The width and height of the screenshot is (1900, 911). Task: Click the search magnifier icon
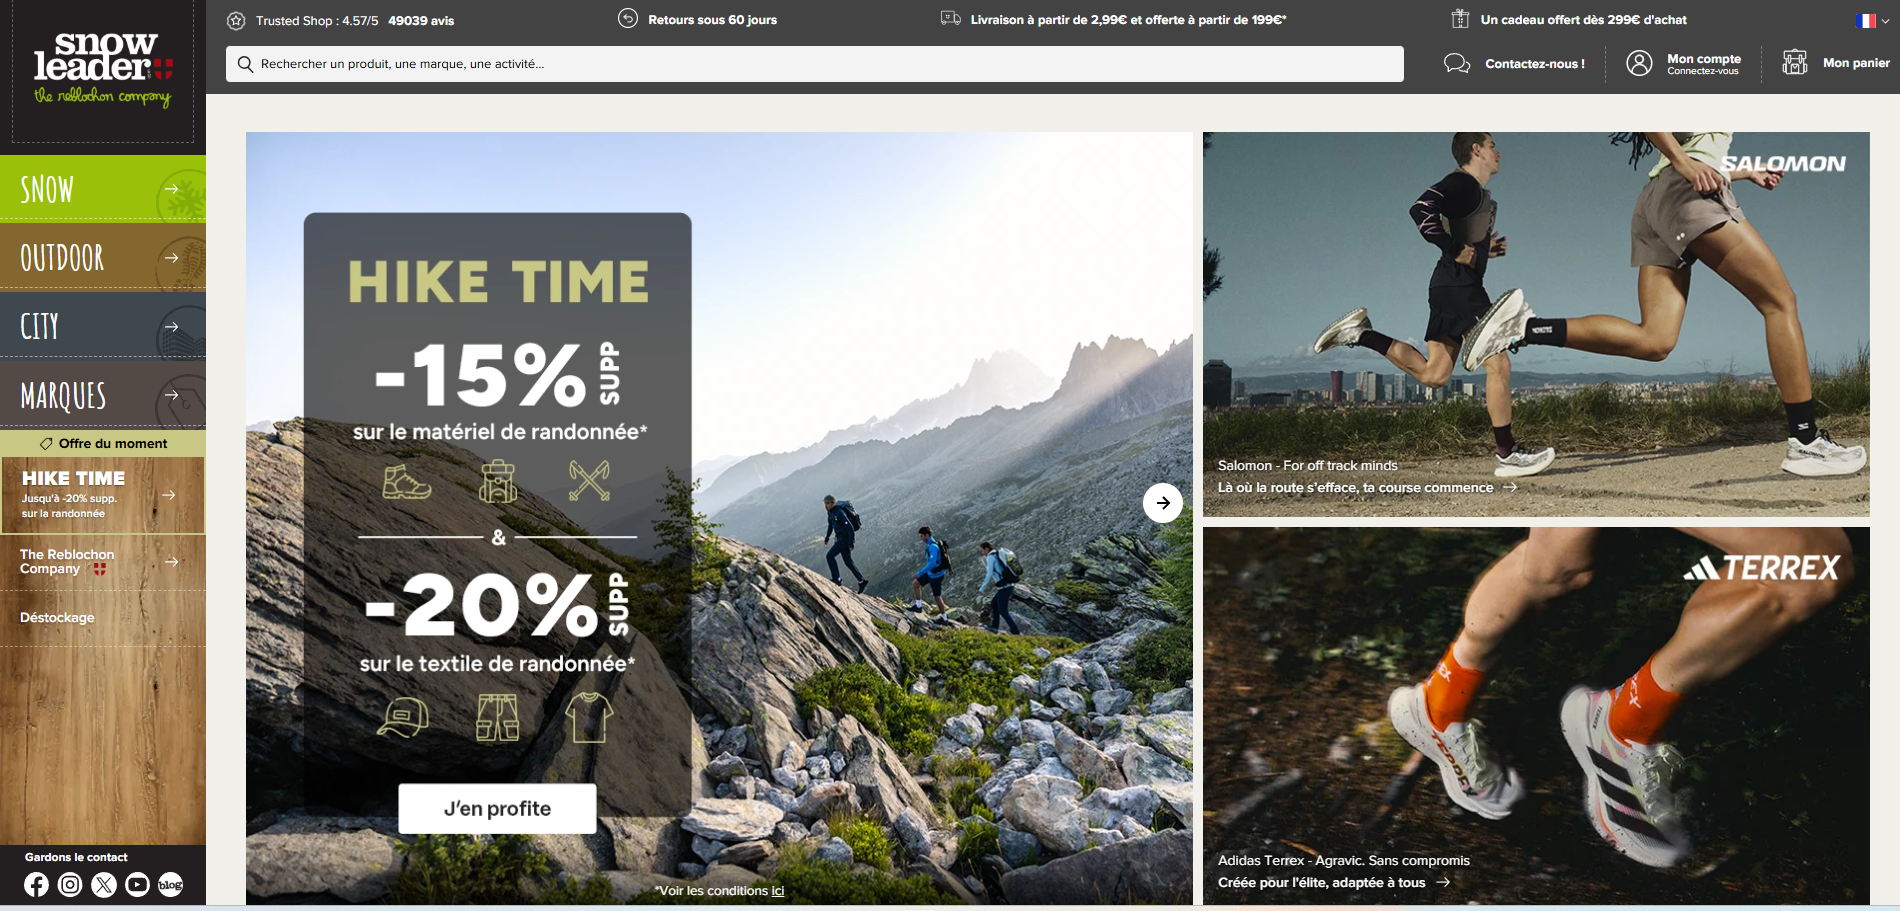pyautogui.click(x=245, y=64)
